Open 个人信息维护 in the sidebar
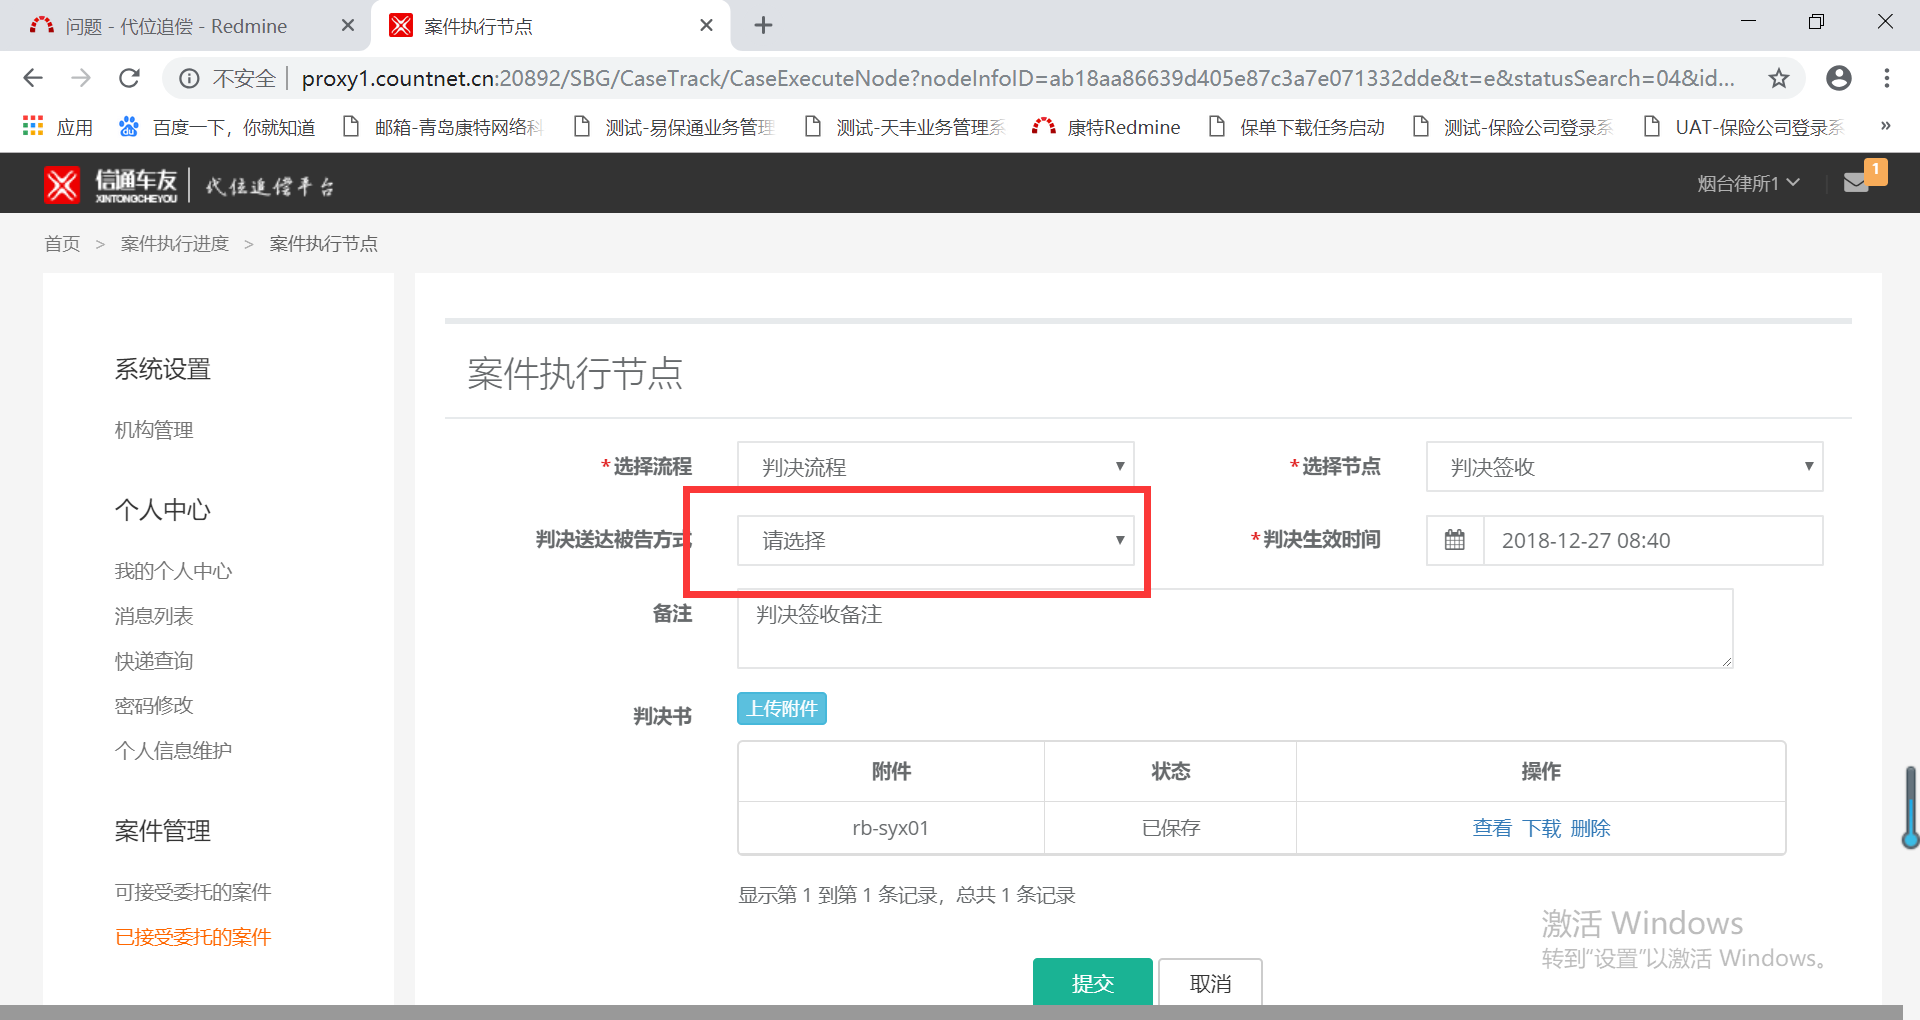Image resolution: width=1920 pixels, height=1020 pixels. [x=173, y=750]
